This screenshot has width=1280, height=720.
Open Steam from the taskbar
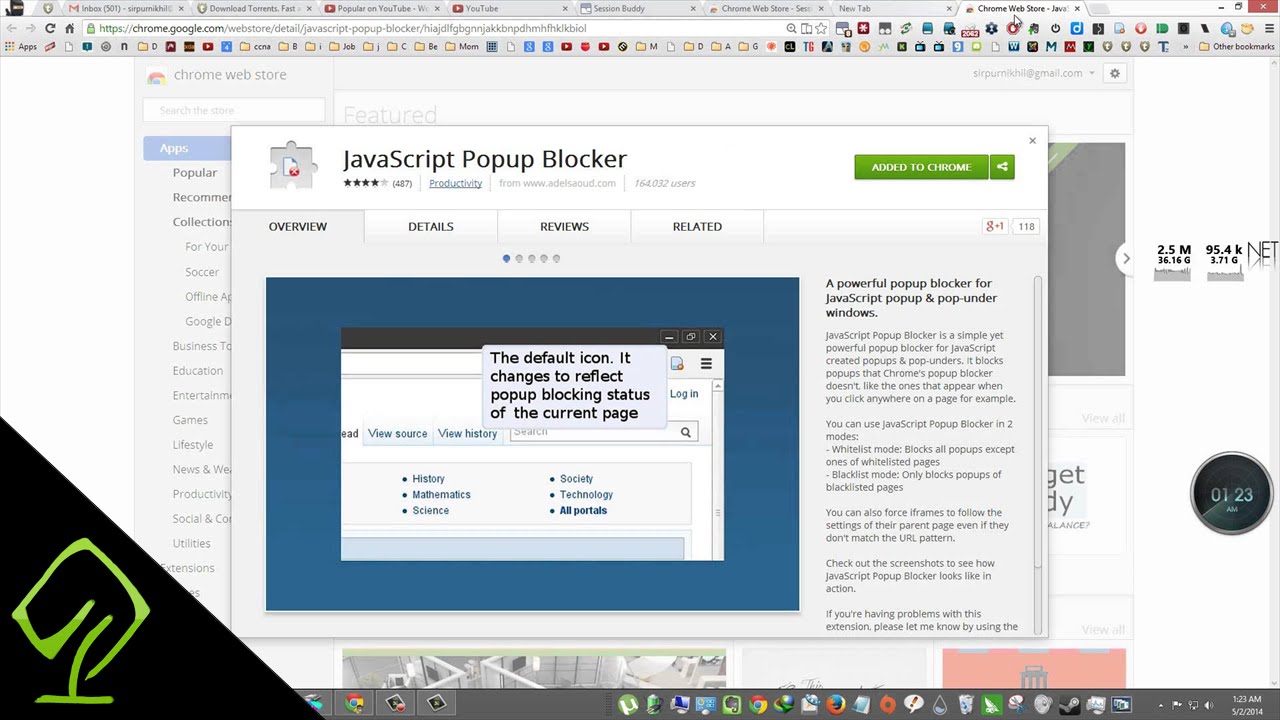(x=1069, y=705)
